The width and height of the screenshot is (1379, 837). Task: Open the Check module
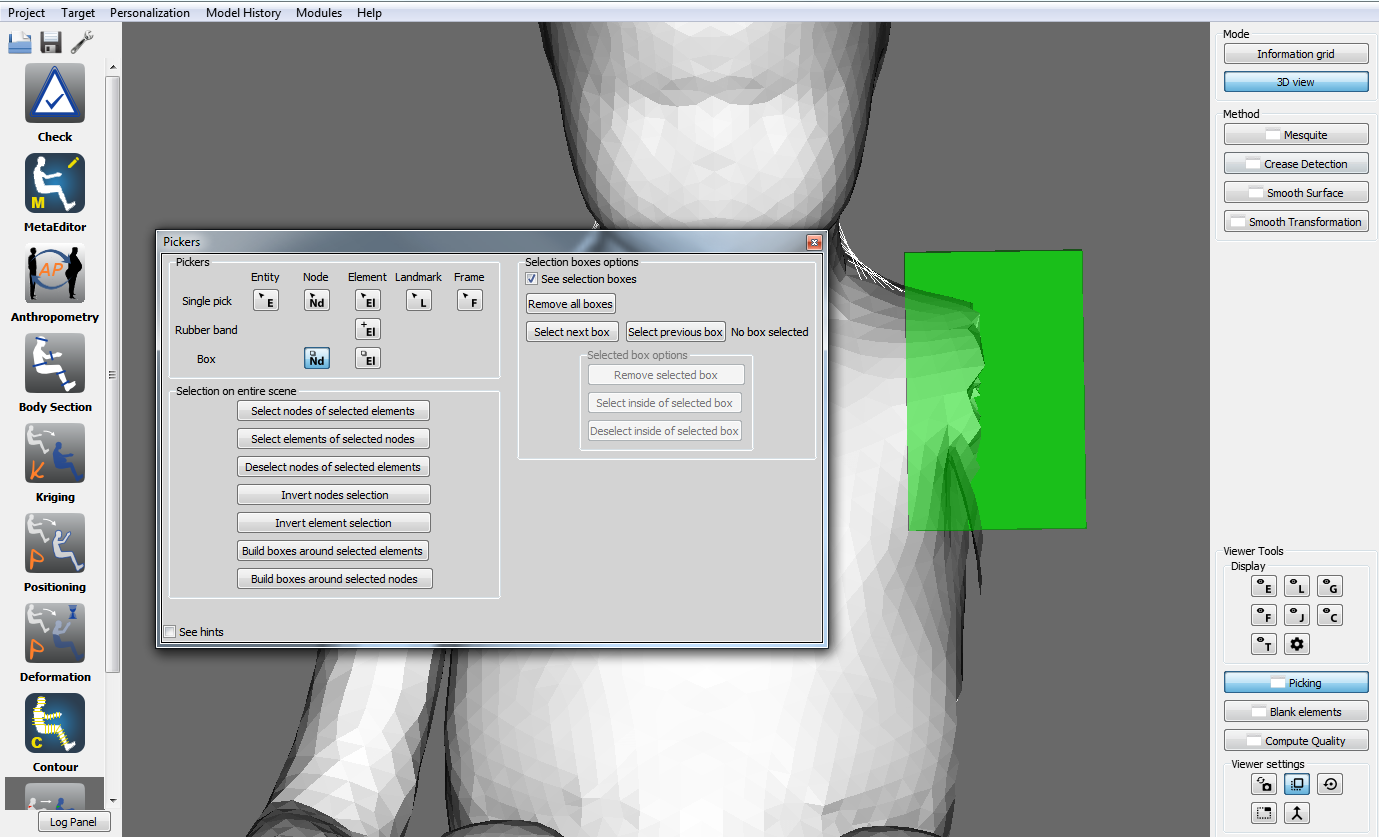click(55, 93)
